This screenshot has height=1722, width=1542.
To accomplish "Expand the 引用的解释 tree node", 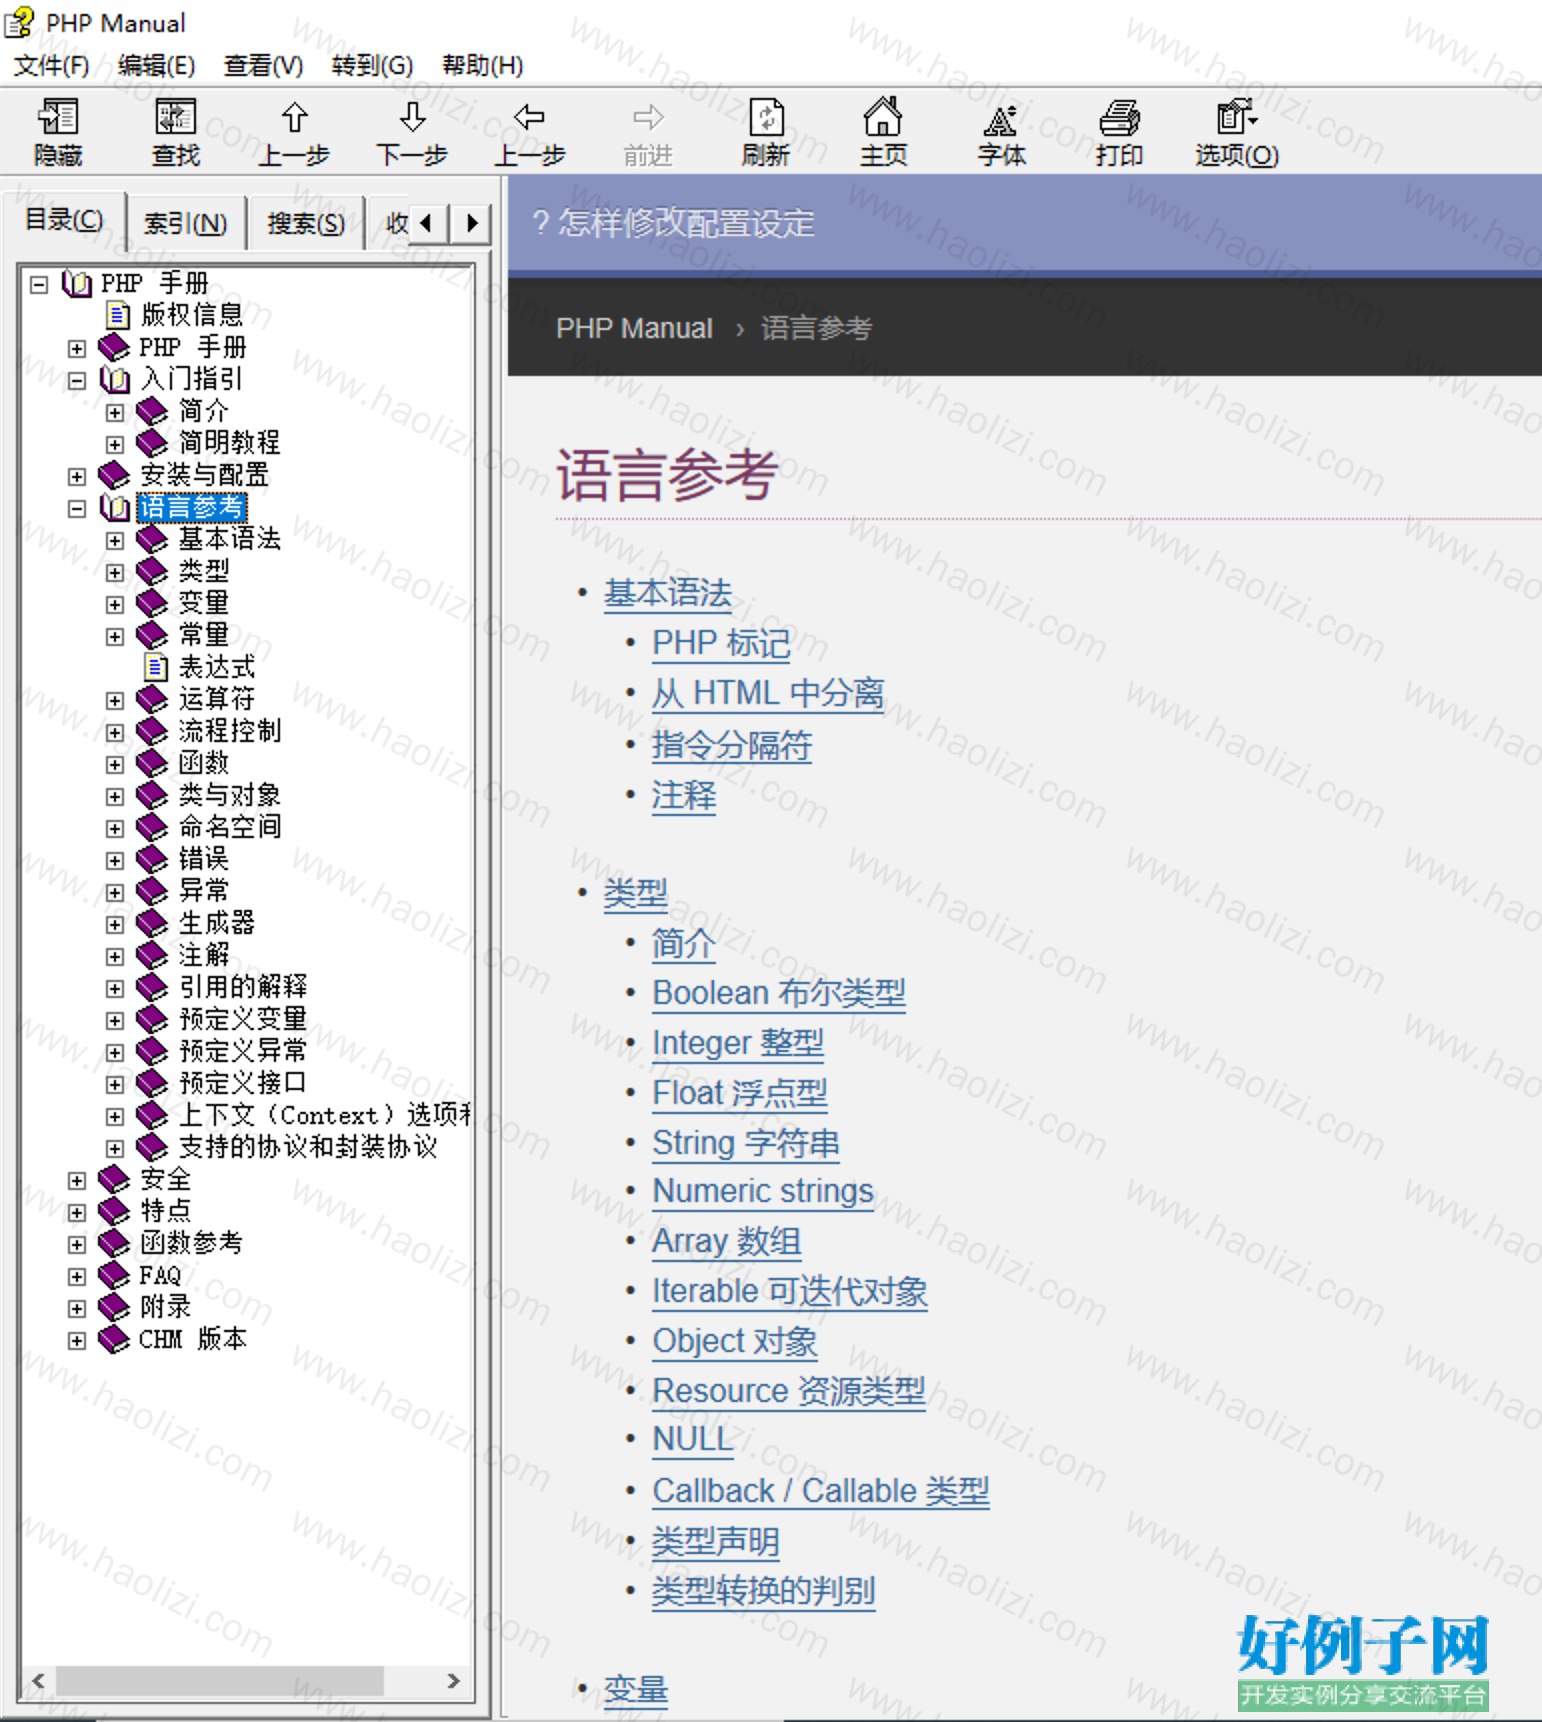I will pos(115,989).
